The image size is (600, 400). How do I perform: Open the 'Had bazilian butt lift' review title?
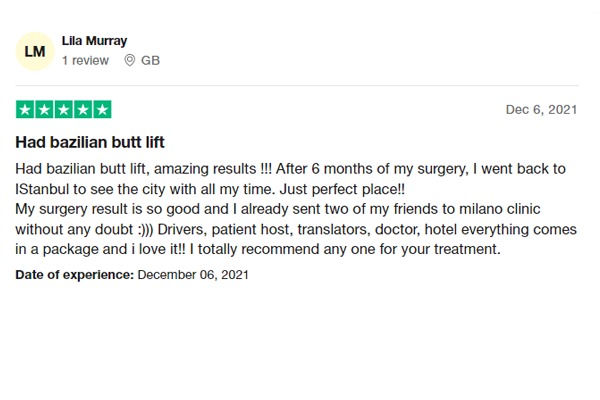pyautogui.click(x=90, y=142)
